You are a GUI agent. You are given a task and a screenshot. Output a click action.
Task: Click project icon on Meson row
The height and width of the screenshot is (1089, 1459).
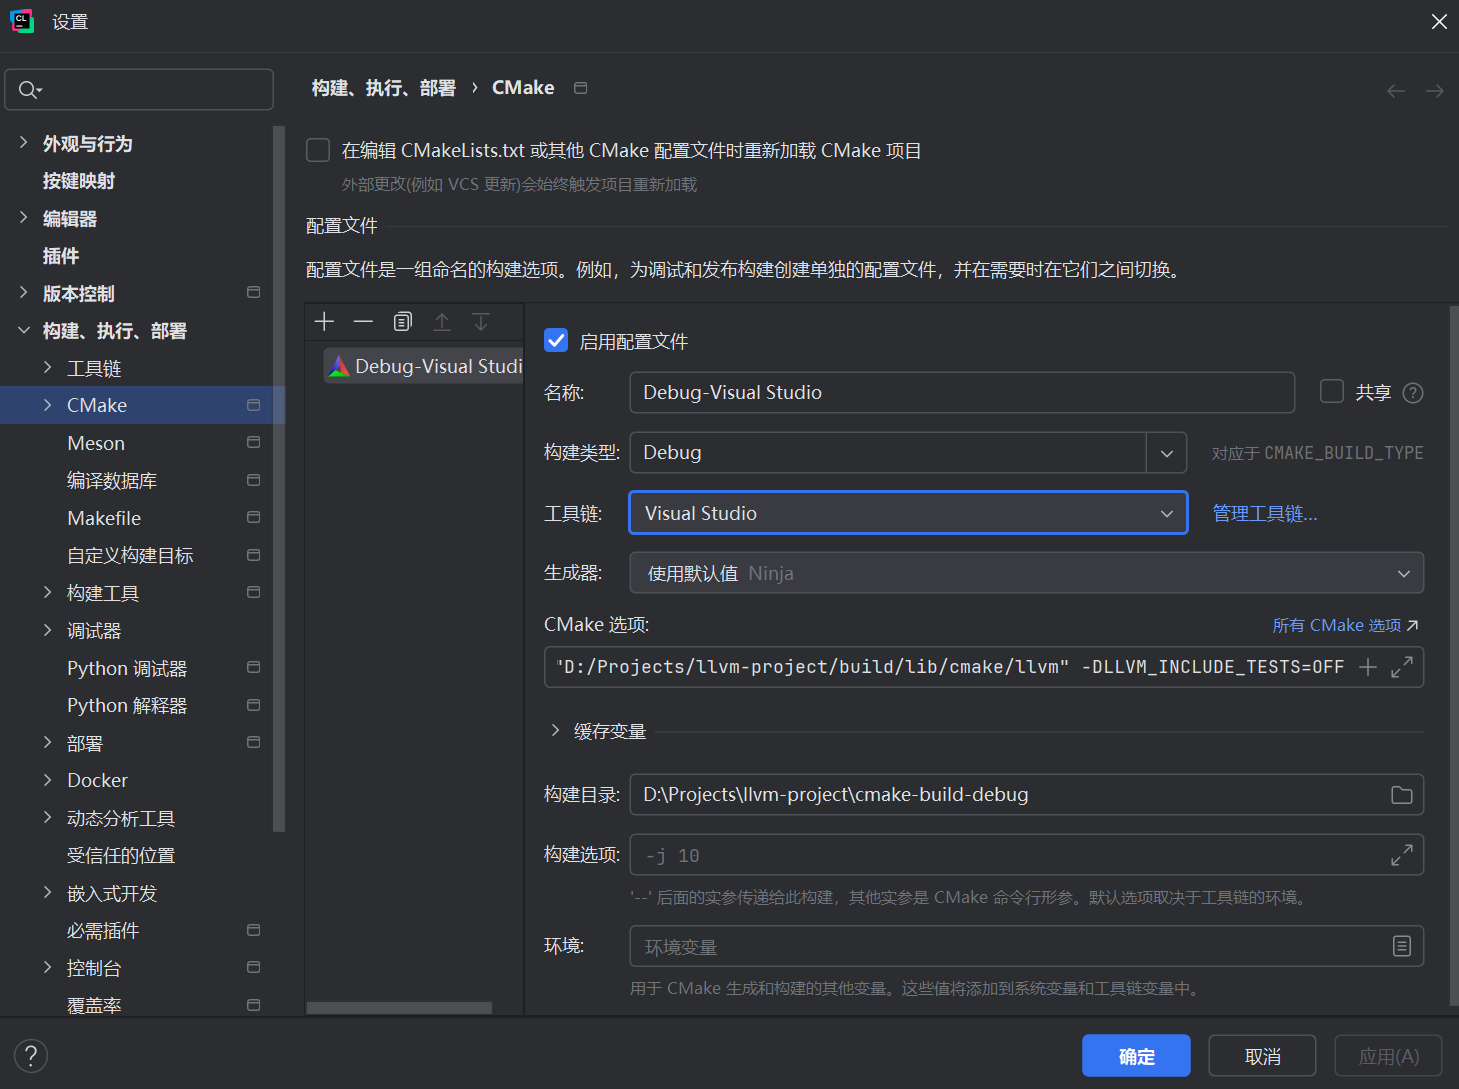[x=253, y=442]
